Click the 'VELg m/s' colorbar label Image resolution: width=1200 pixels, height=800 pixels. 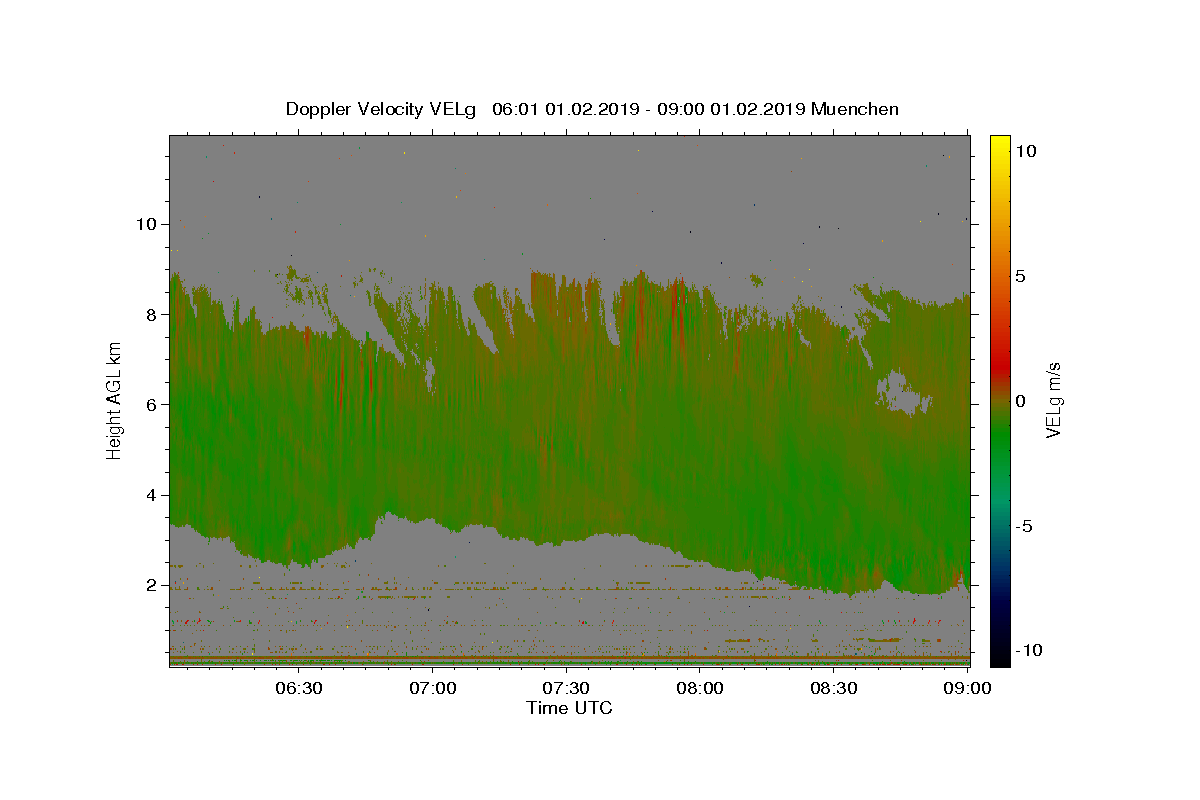[1053, 401]
